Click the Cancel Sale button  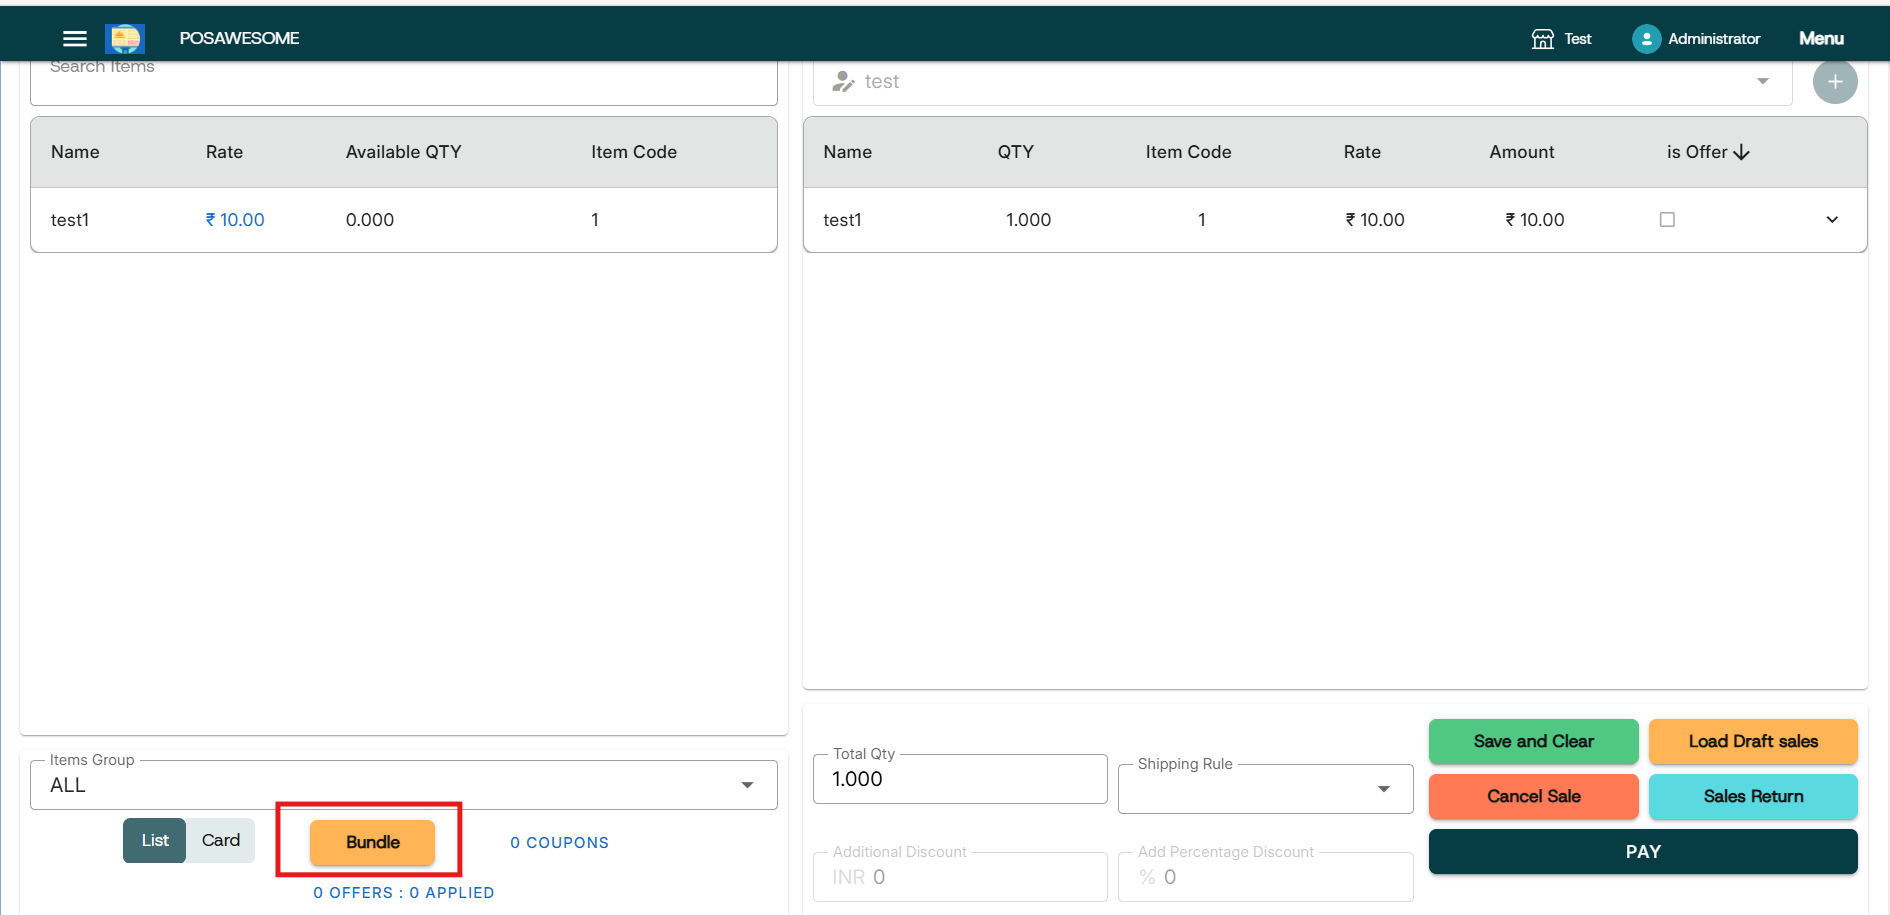coord(1533,797)
